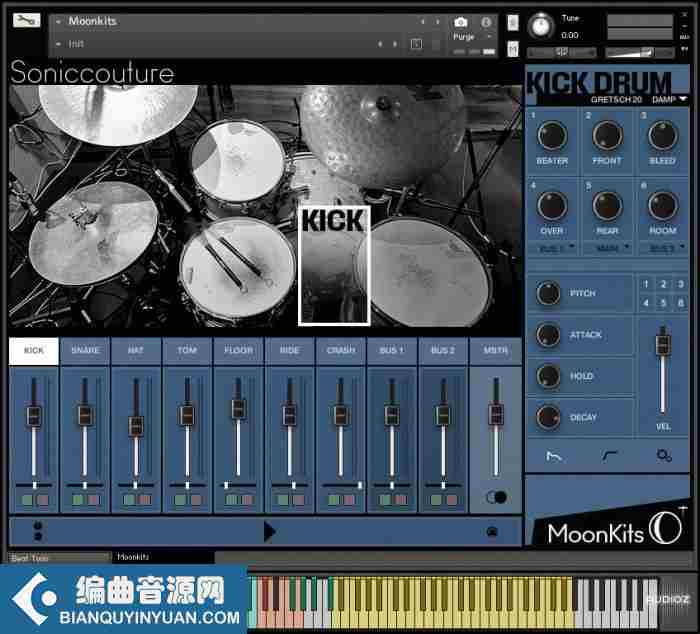Open the Purge dropdown menu
700x634 pixels.
coord(472,37)
